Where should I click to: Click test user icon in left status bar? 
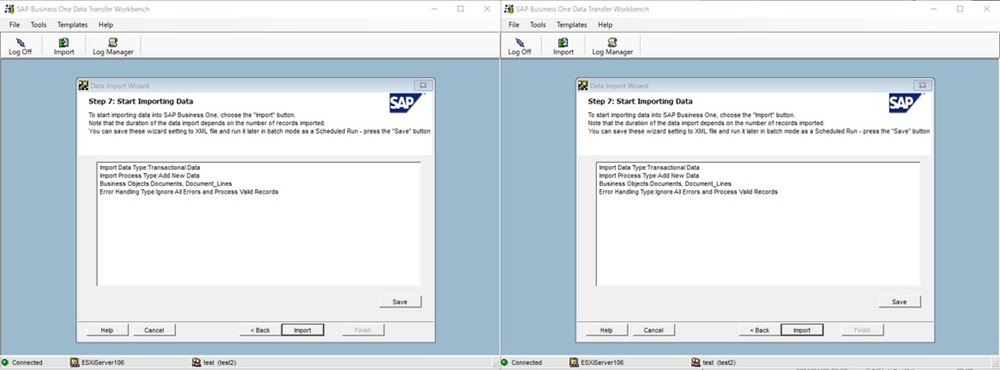(x=196, y=362)
